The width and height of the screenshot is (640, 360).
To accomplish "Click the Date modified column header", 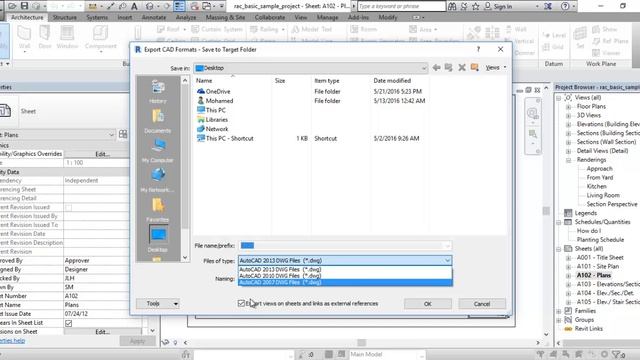I will [x=392, y=81].
